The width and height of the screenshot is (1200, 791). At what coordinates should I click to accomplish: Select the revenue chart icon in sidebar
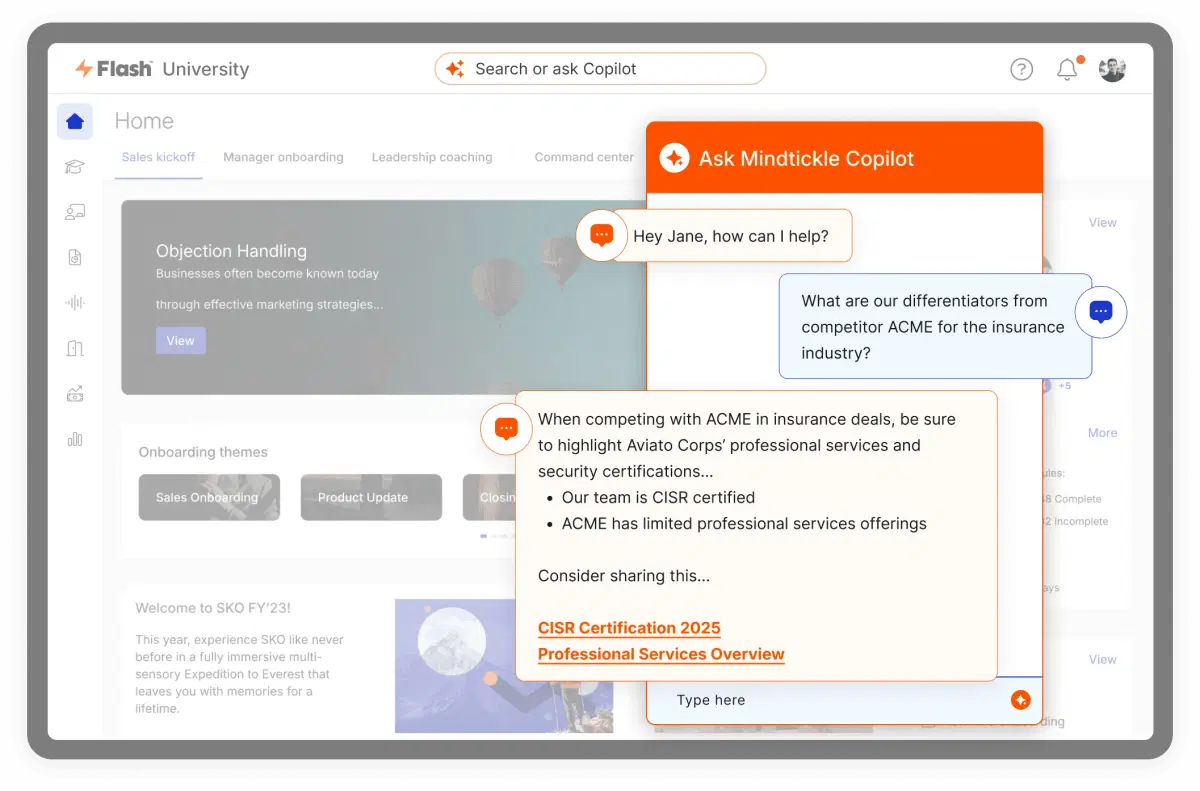[x=74, y=393]
